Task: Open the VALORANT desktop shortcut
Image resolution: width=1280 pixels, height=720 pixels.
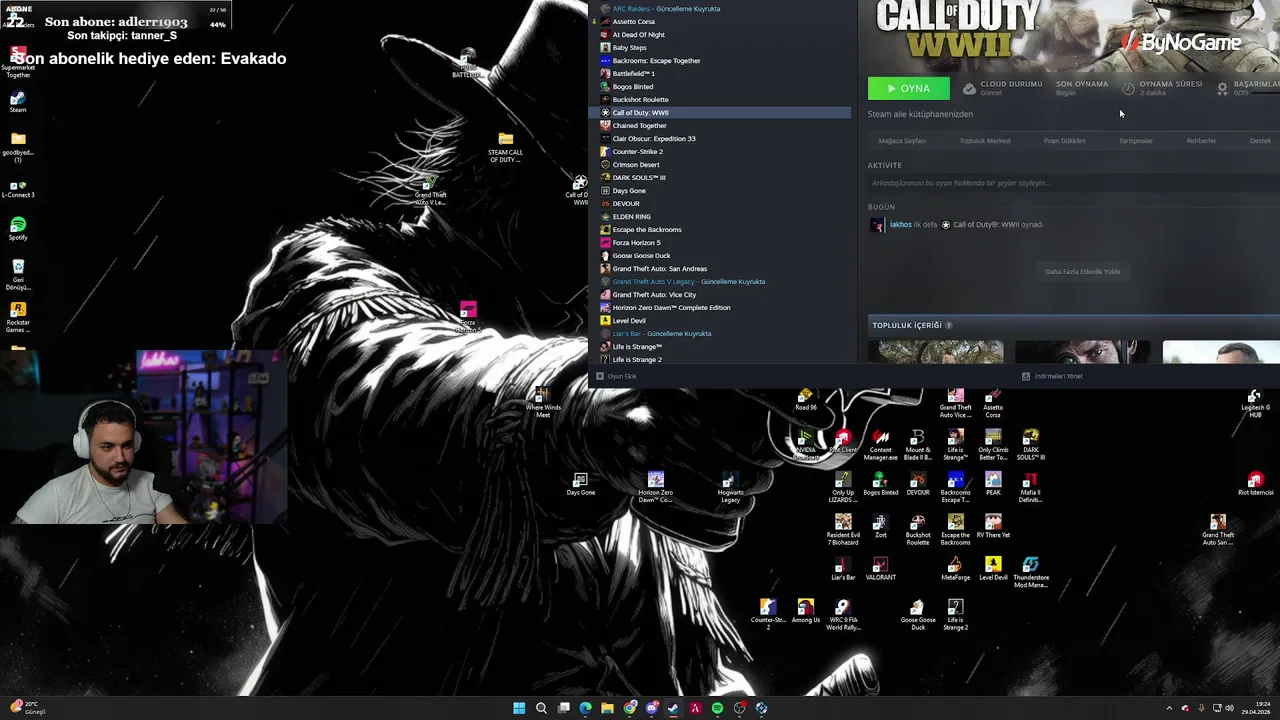Action: point(880,569)
